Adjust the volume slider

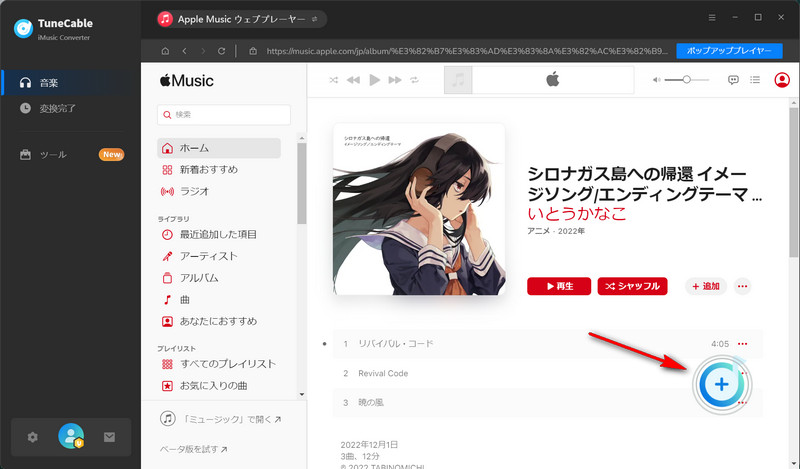pyautogui.click(x=687, y=80)
